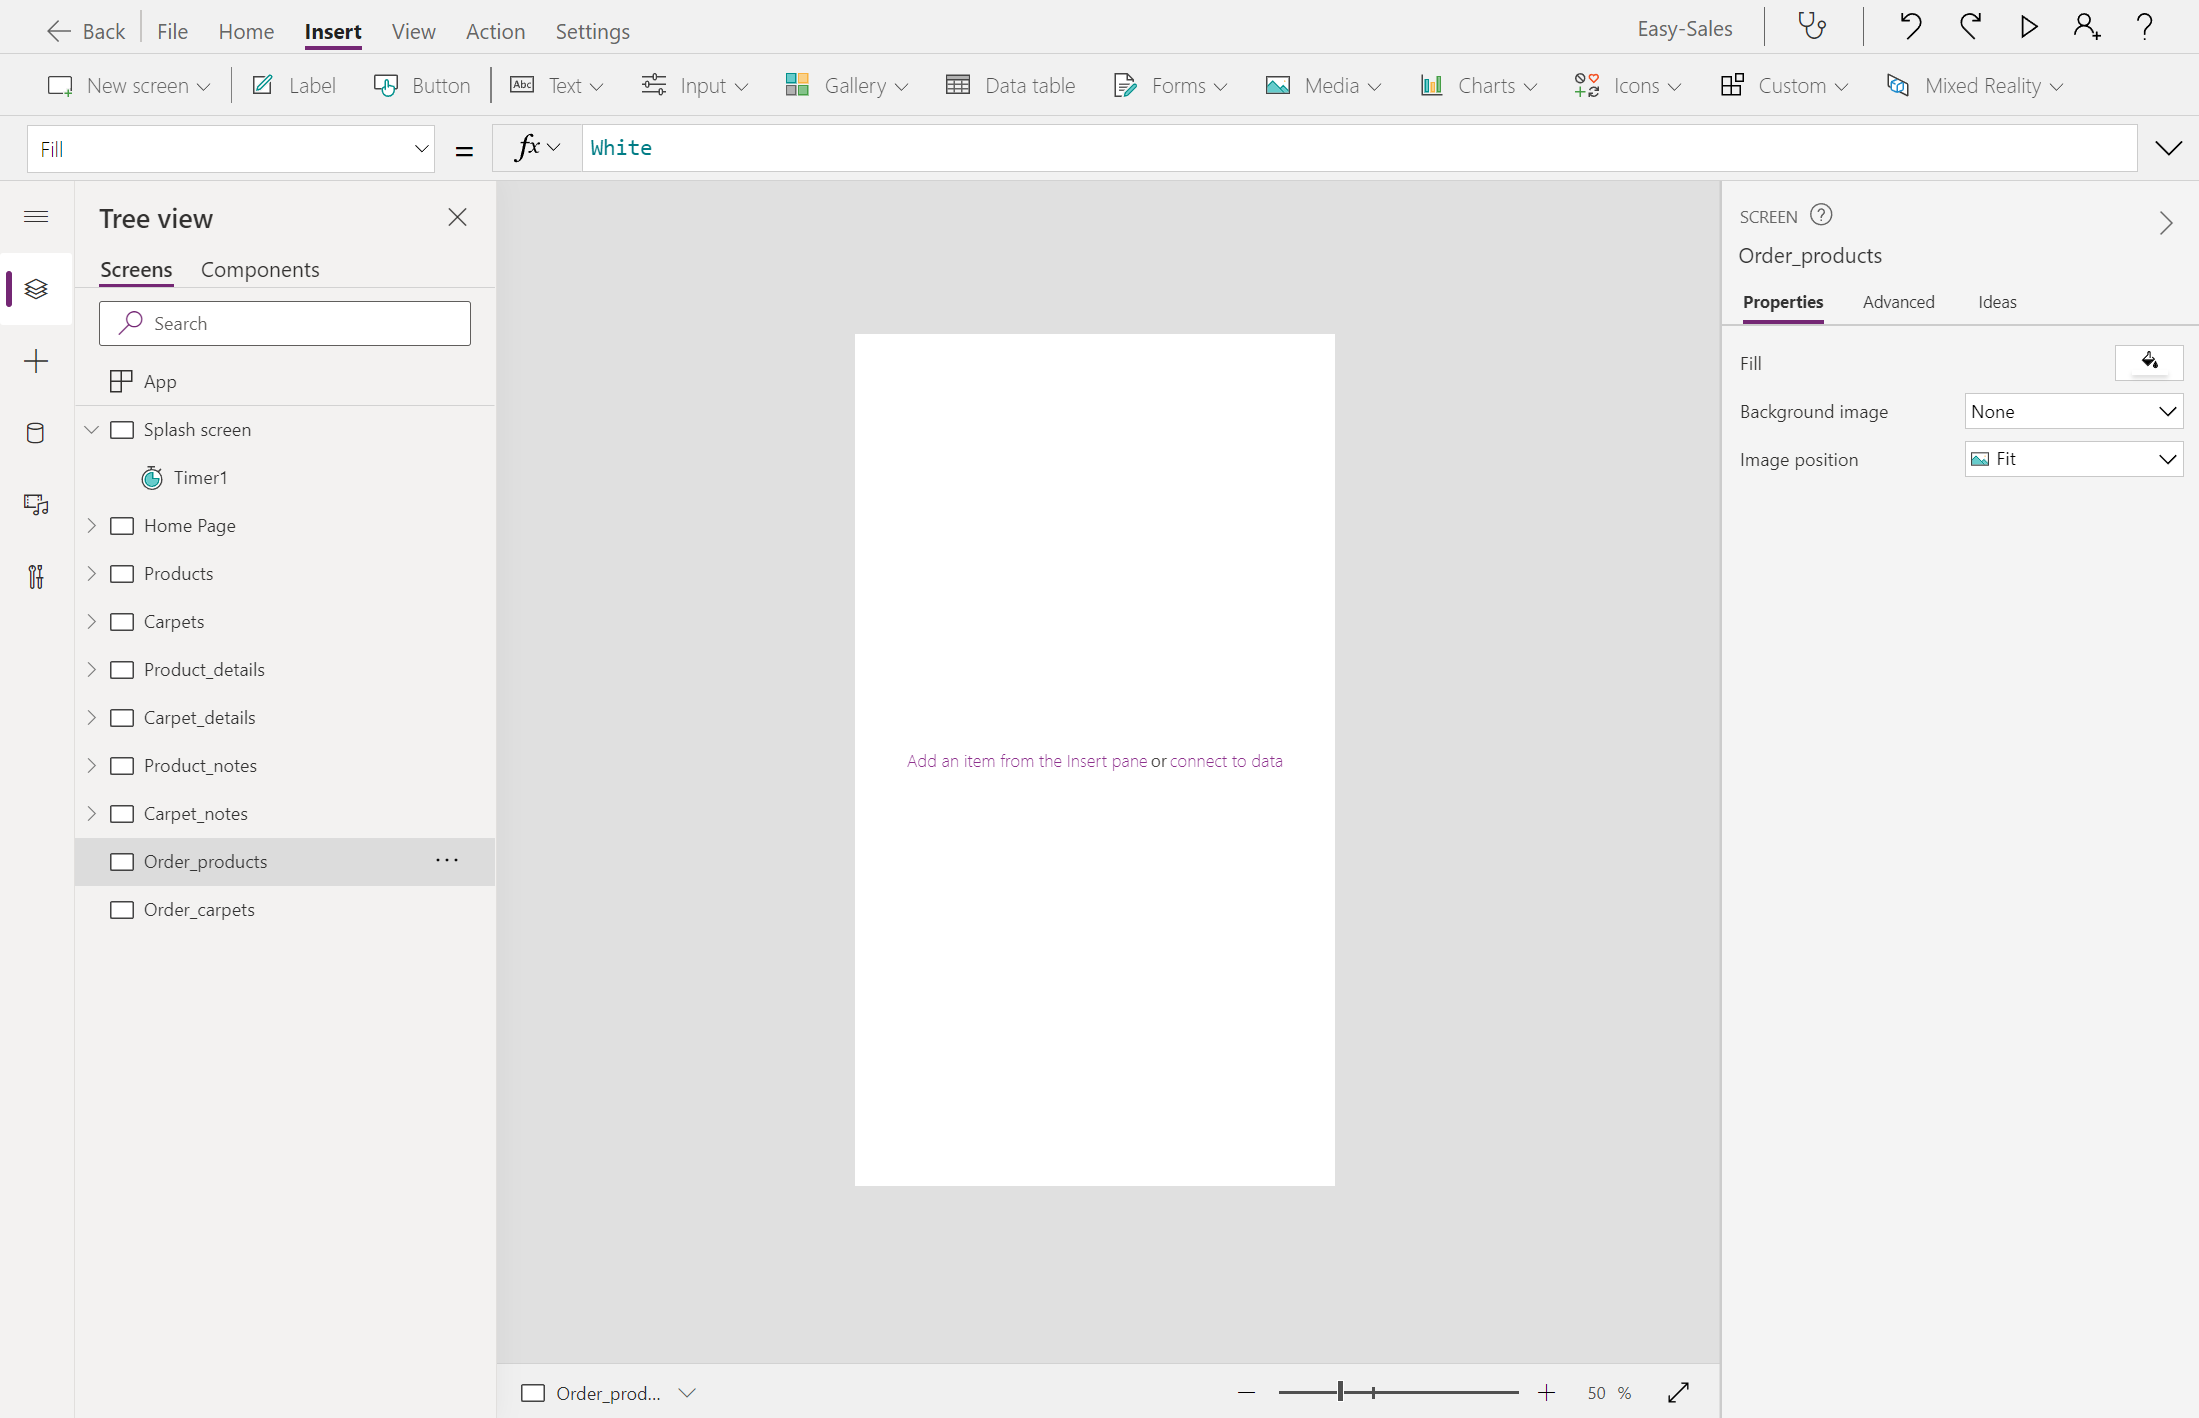2199x1418 pixels.
Task: Click the Data table button
Action: [x=1011, y=86]
